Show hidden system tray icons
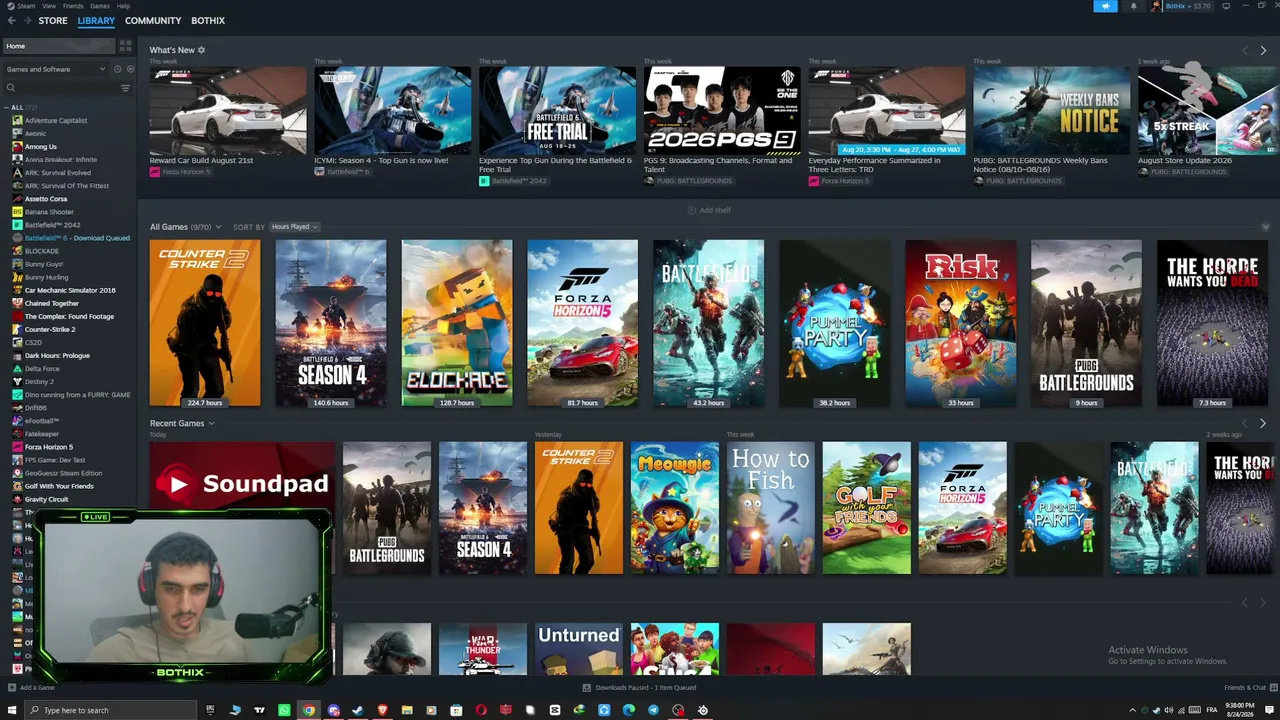1280x720 pixels. (1132, 710)
